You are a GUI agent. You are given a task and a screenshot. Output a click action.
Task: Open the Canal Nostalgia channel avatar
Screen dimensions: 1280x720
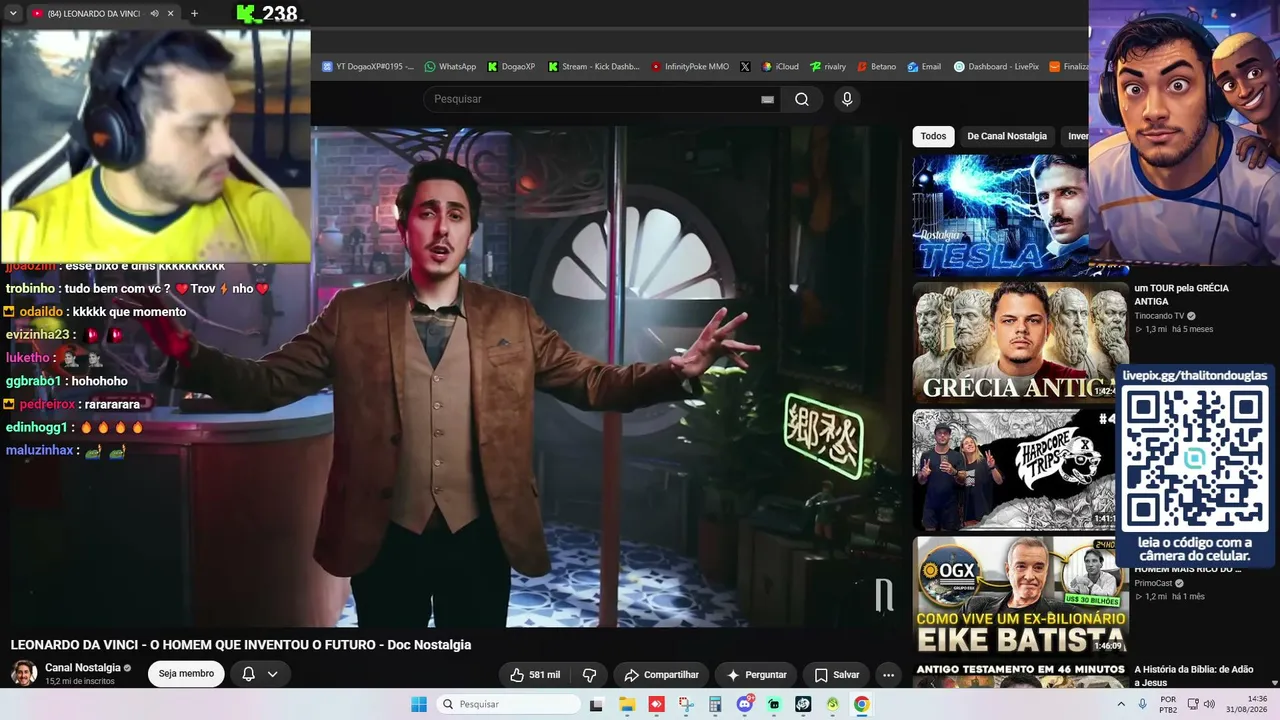point(24,673)
